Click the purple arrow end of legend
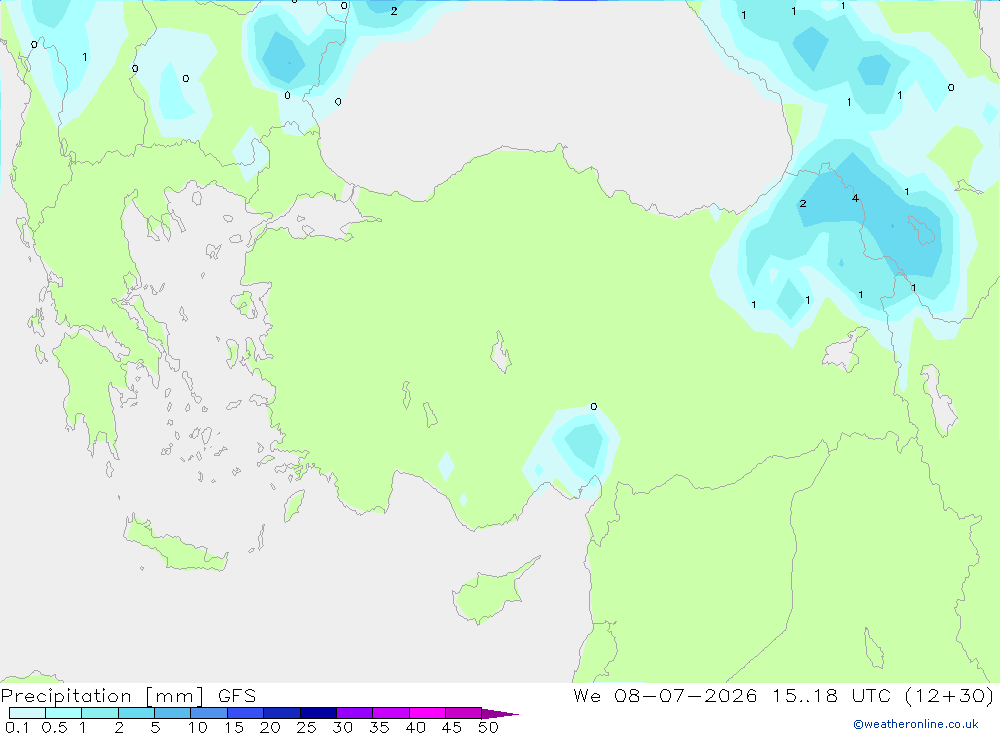The height and width of the screenshot is (733, 1000). pos(500,713)
